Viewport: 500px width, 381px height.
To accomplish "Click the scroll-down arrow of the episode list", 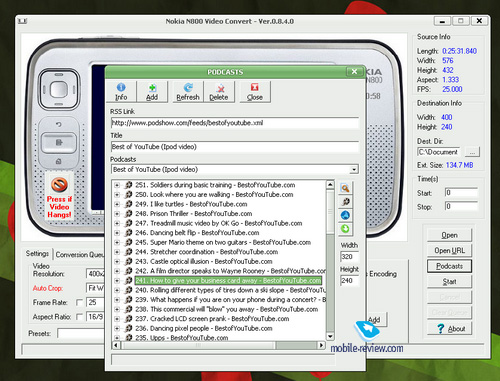I will point(330,336).
